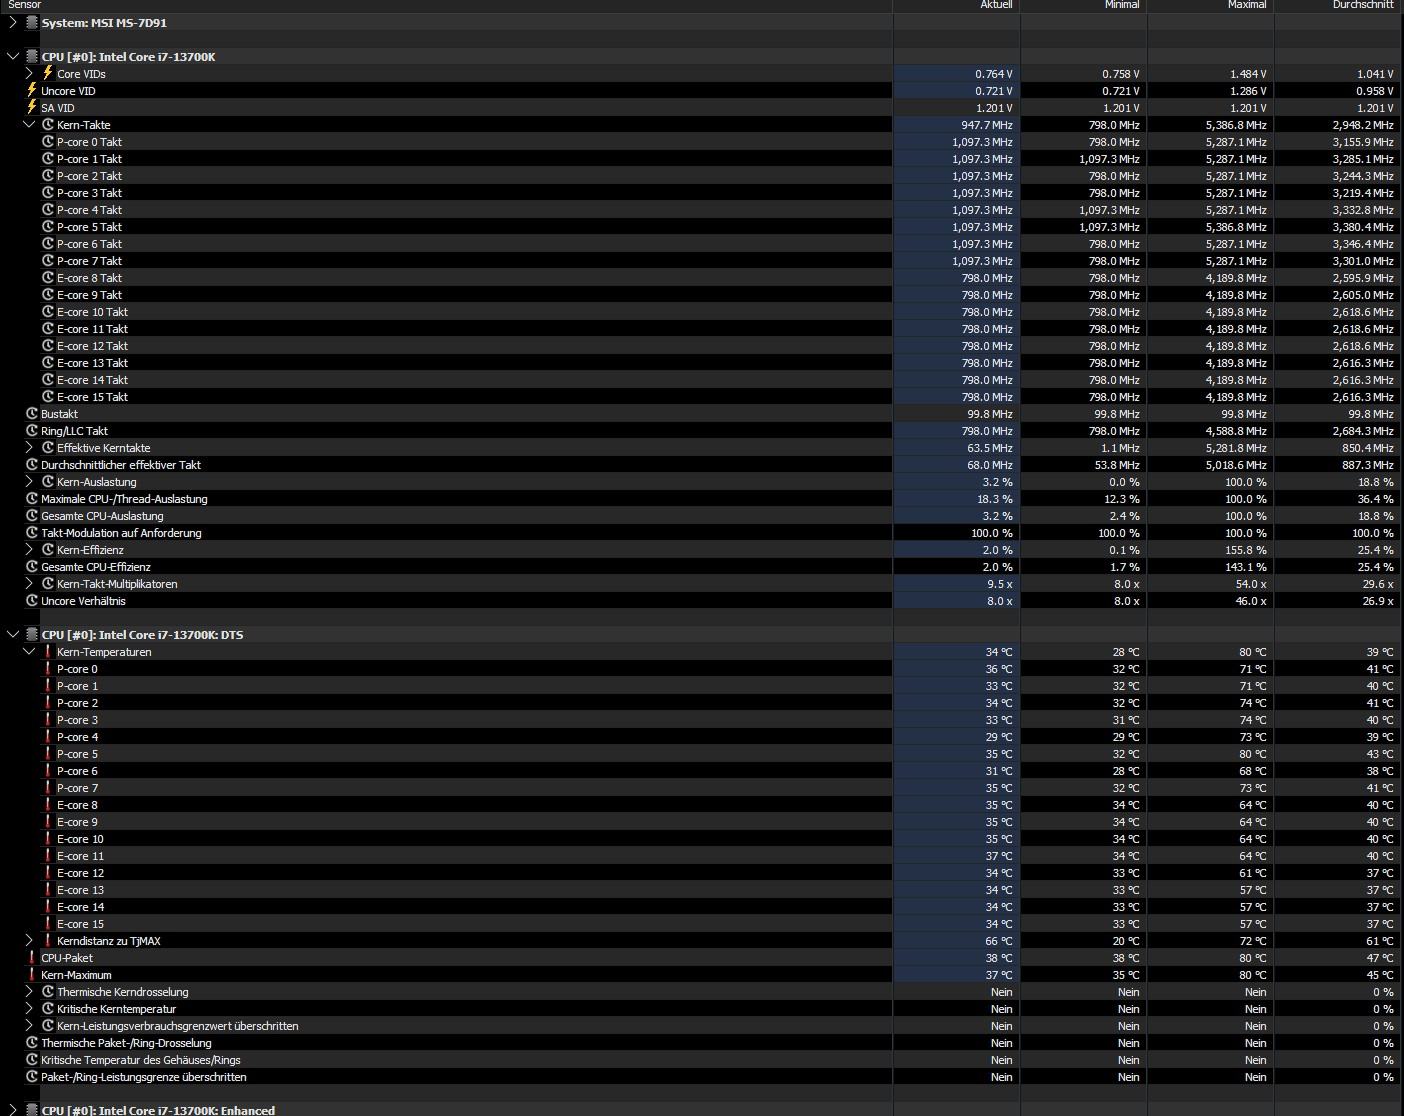1404x1116 pixels.
Task: Expand Thermische Kerndrosselung
Action: coord(29,992)
